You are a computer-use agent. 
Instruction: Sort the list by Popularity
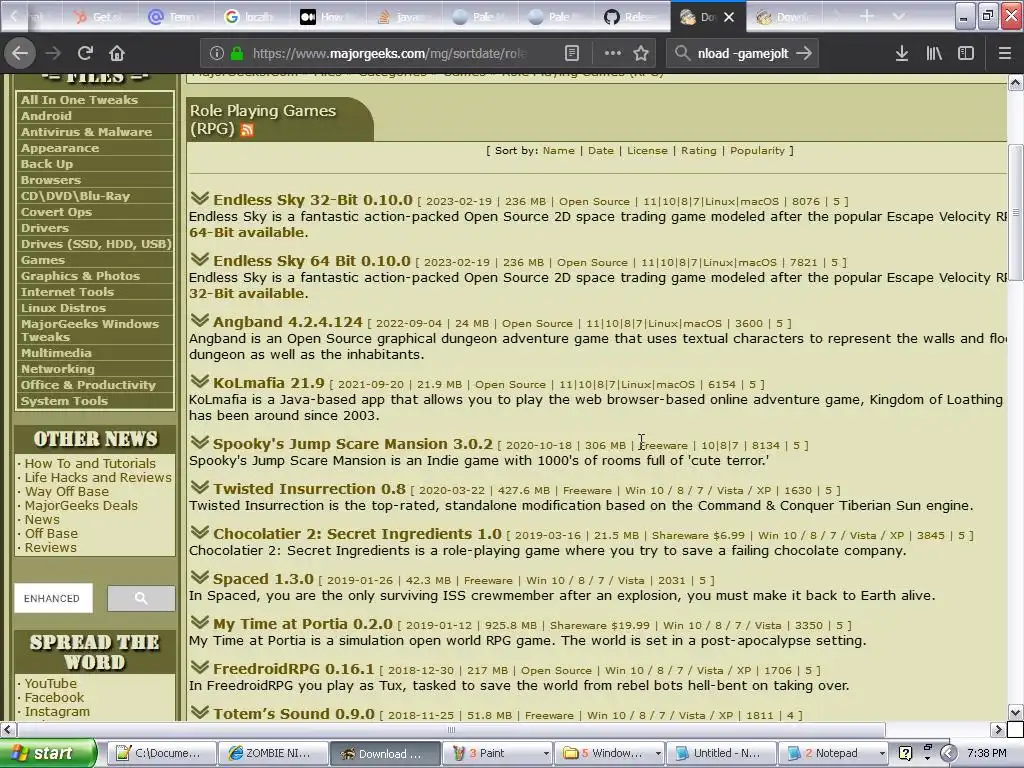(758, 150)
